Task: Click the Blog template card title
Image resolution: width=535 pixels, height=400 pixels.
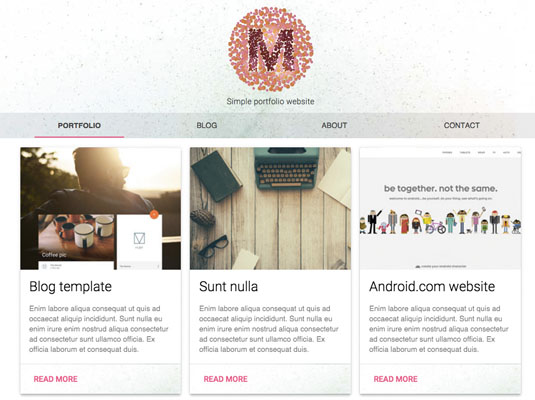Action: point(70,287)
